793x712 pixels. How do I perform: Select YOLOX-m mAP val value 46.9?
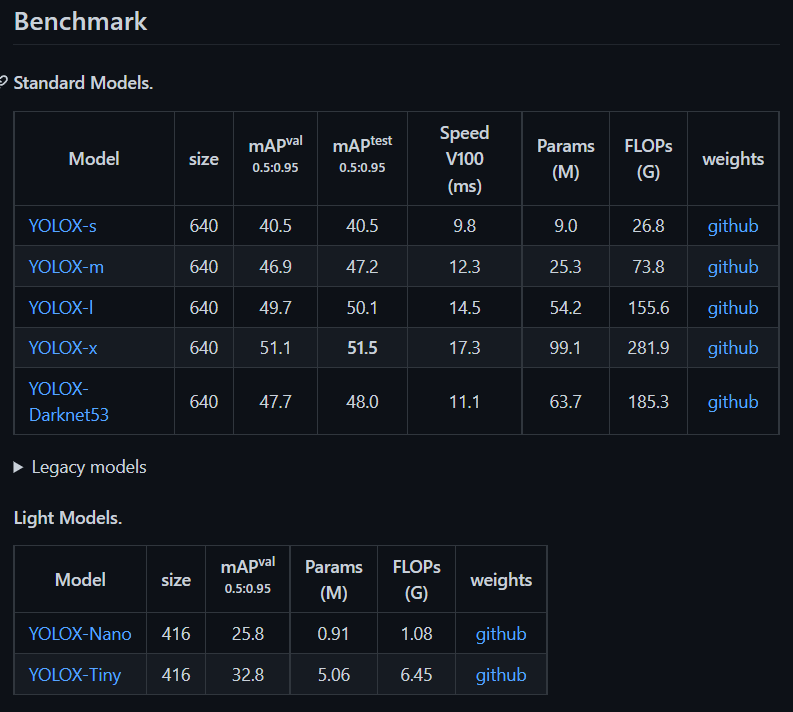pyautogui.click(x=275, y=266)
